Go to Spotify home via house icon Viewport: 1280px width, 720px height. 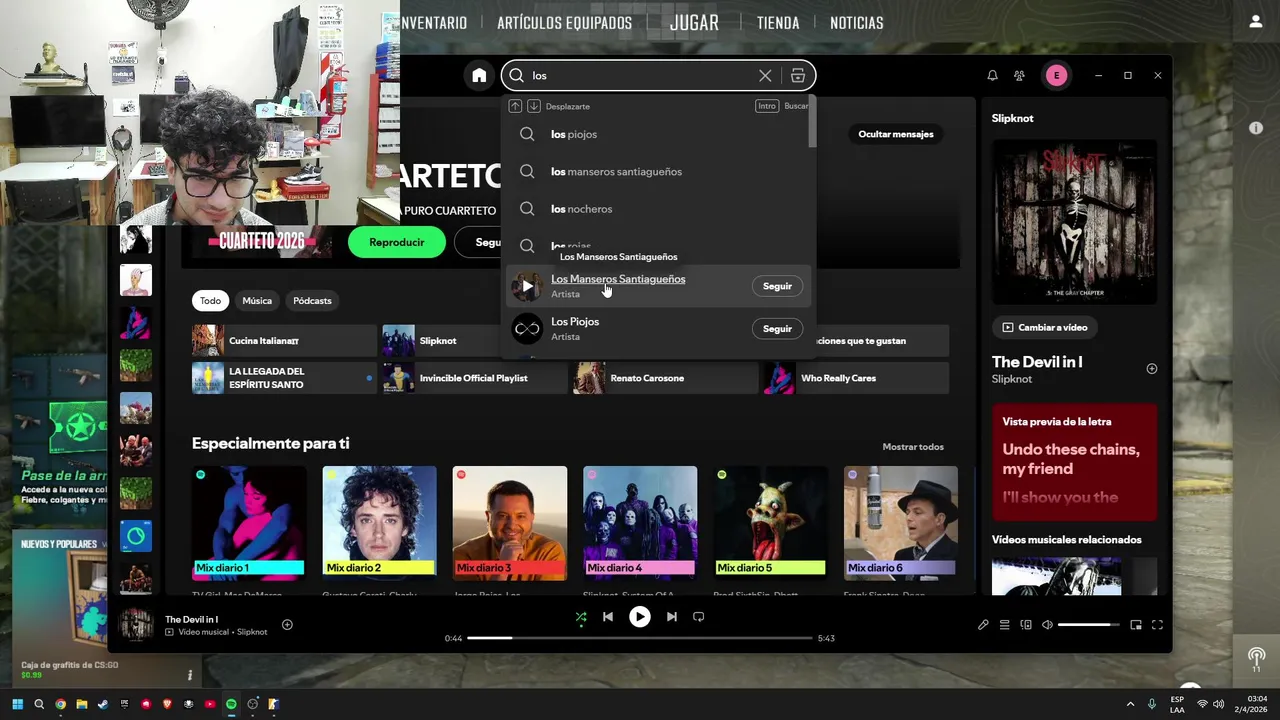click(479, 75)
